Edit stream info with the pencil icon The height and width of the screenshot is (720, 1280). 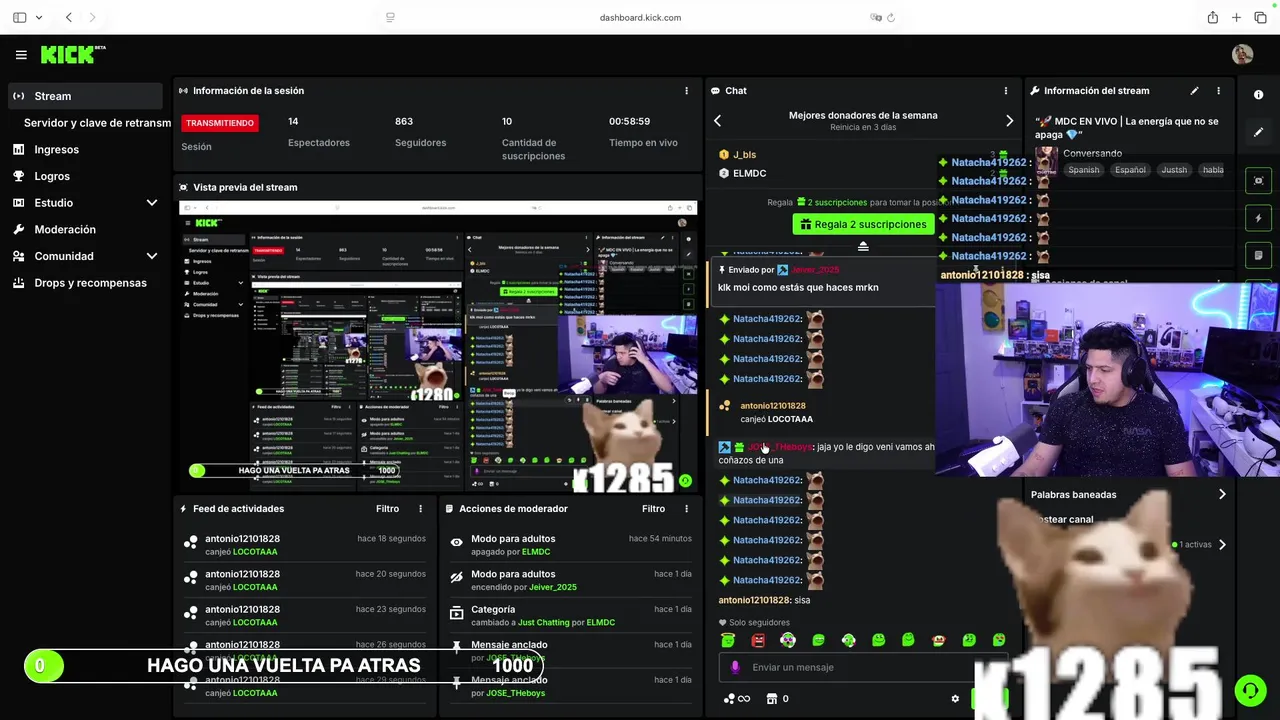pos(1194,91)
